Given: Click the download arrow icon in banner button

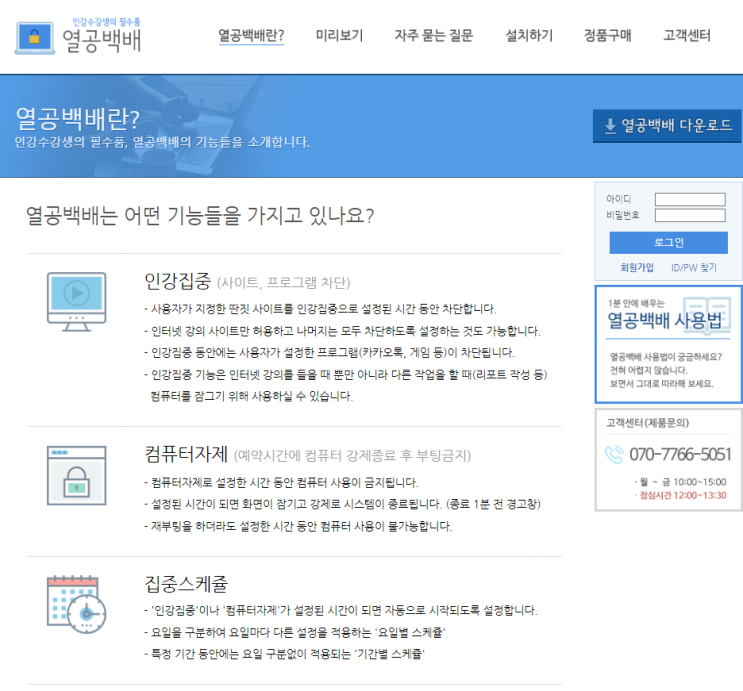Looking at the screenshot, I should coord(610,126).
